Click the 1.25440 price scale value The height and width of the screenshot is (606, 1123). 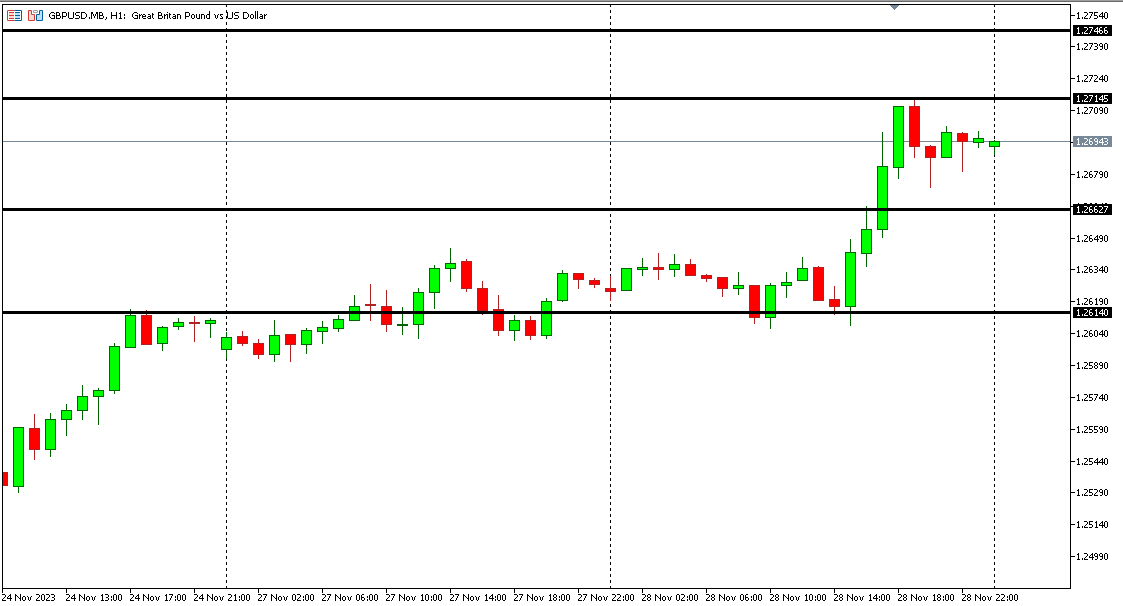point(1092,461)
